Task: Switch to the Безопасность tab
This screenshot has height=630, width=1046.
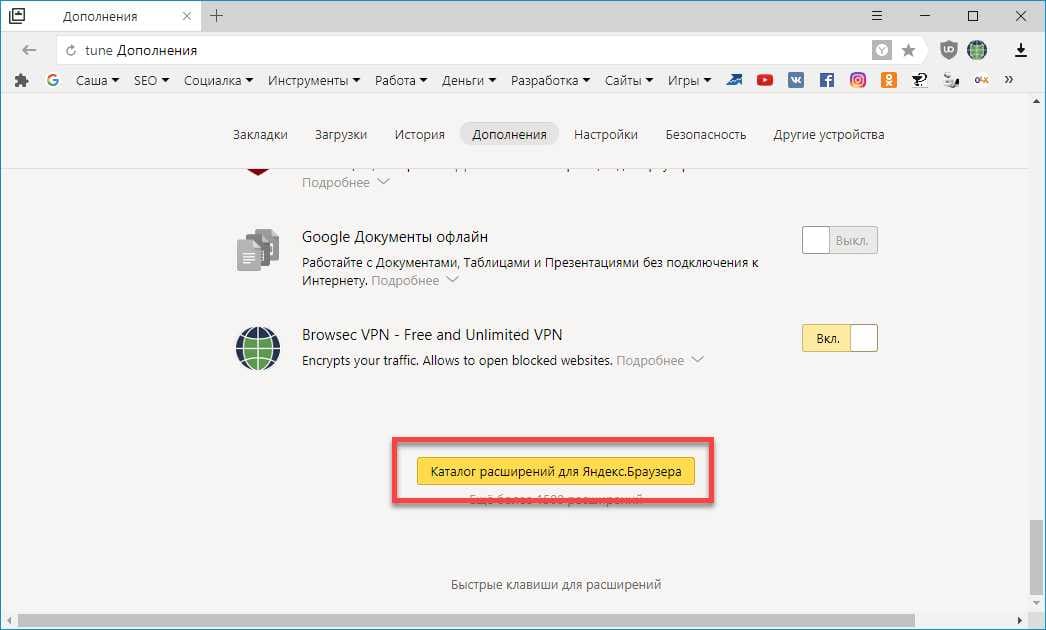Action: (706, 134)
